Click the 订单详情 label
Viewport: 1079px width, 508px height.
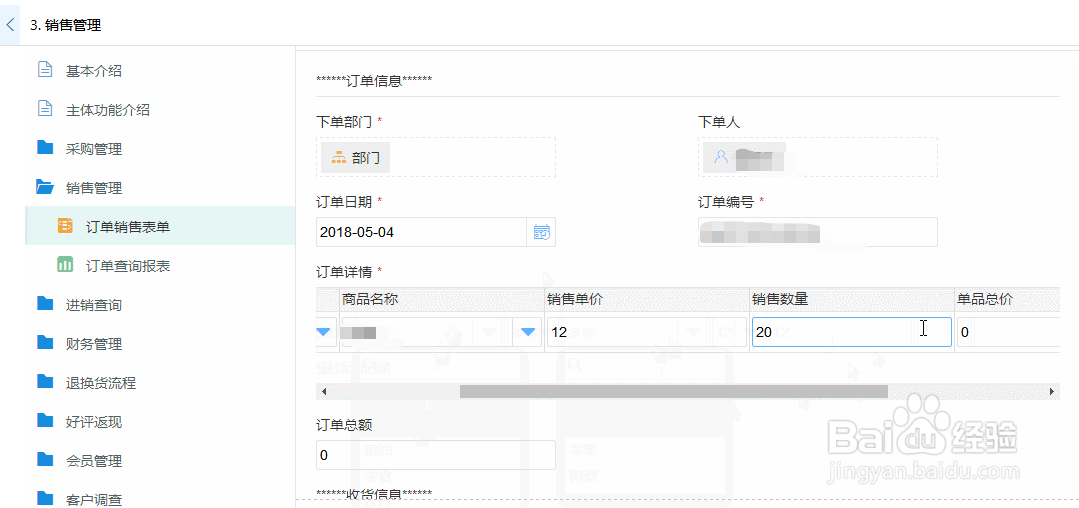tap(344, 272)
